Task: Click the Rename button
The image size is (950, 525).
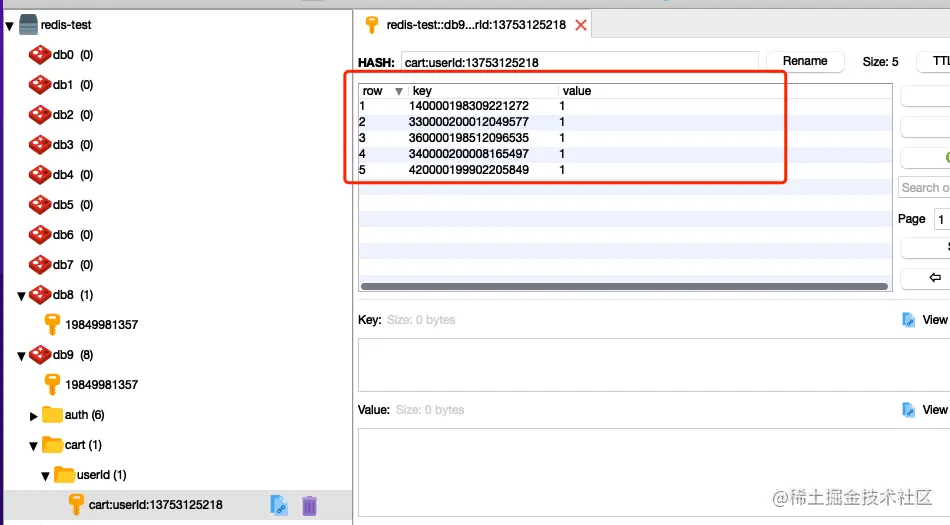Action: [805, 61]
